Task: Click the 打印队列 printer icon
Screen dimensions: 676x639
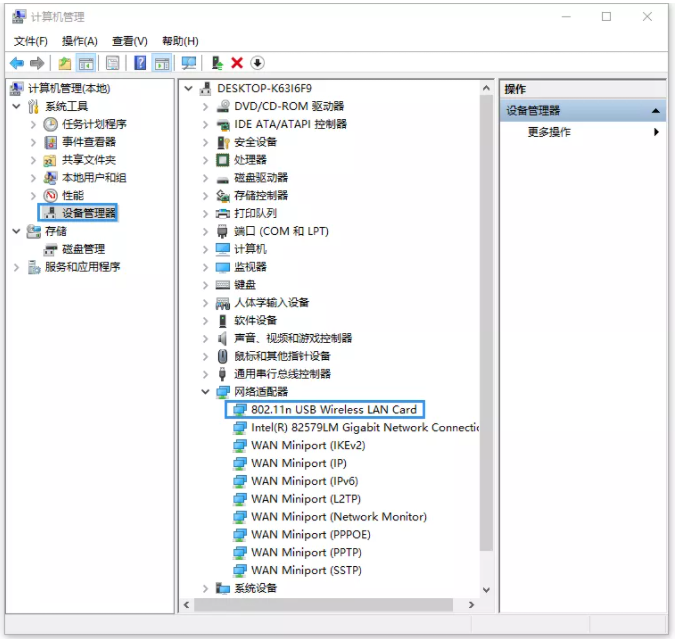Action: [x=223, y=213]
